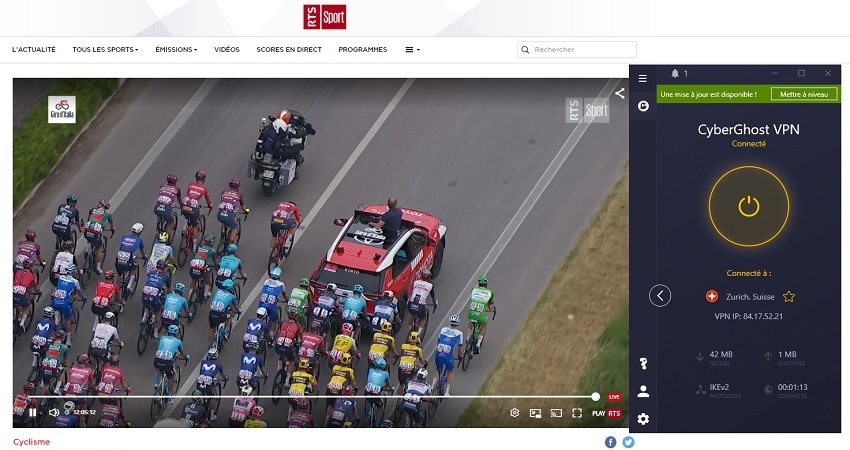Viewport: 850px width, 450px height.
Task: Share the live video stream
Action: (x=619, y=93)
